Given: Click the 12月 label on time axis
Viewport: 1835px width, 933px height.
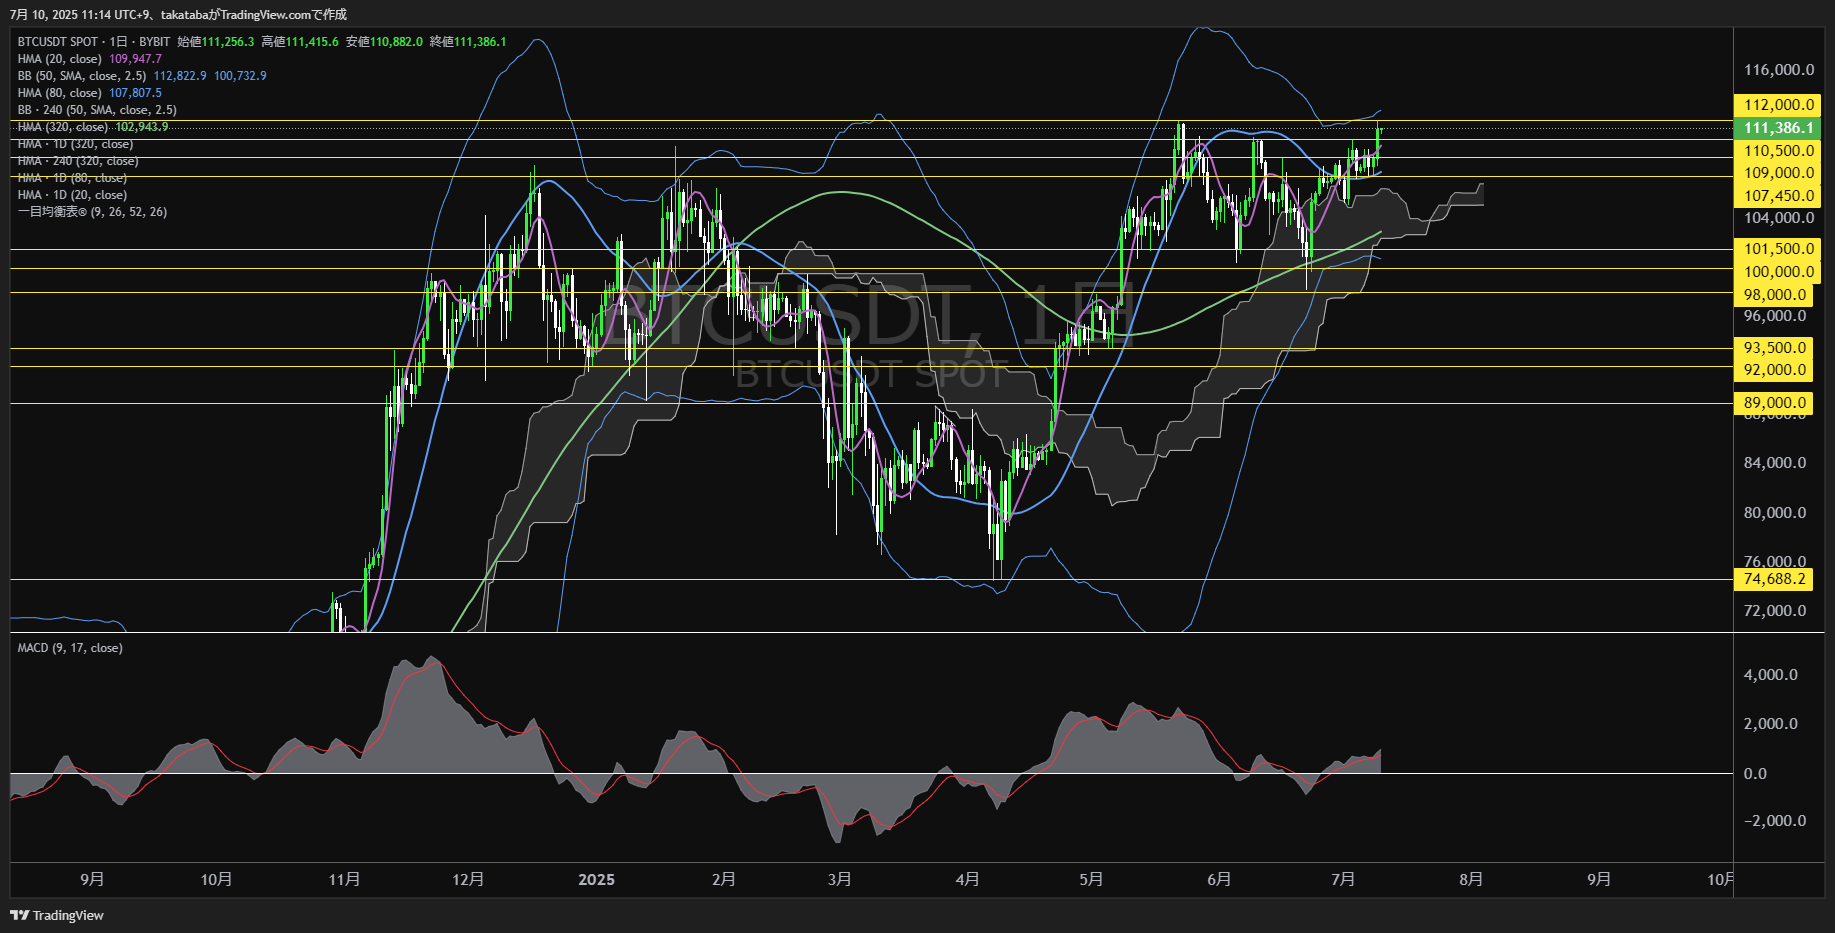Looking at the screenshot, I should click(468, 879).
